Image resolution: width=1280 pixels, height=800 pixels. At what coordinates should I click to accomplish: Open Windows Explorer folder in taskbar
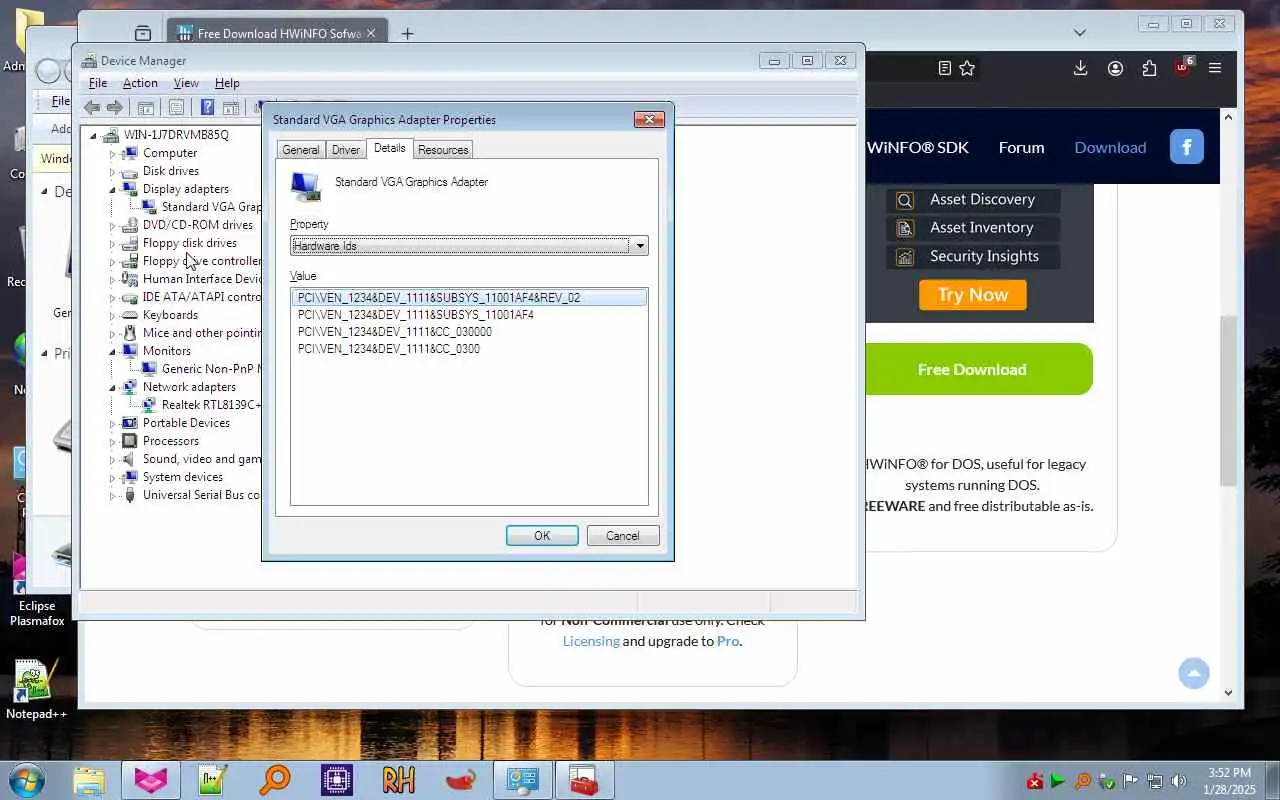(x=89, y=780)
